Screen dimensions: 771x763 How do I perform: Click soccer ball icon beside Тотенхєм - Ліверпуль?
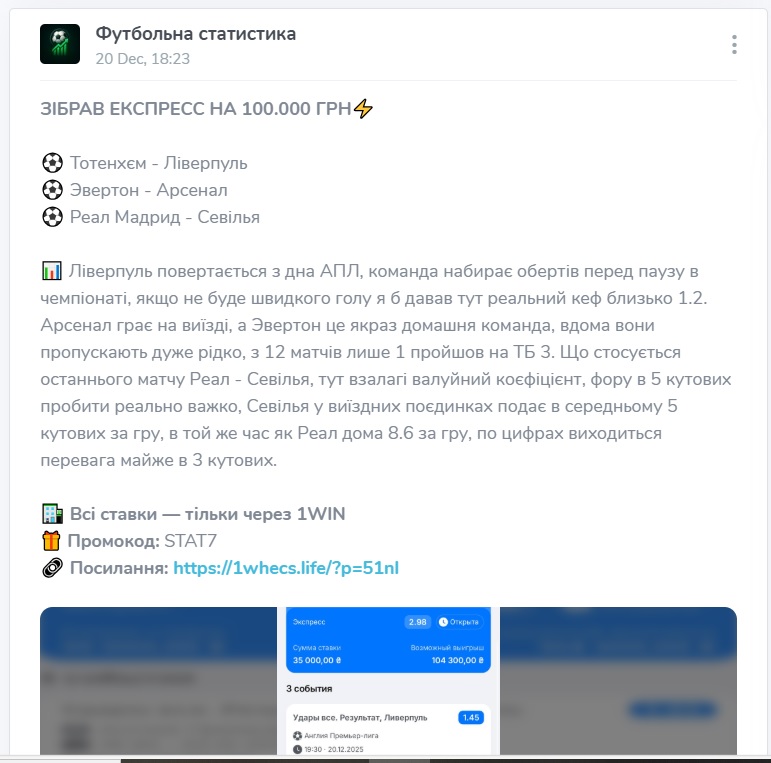(x=52, y=163)
